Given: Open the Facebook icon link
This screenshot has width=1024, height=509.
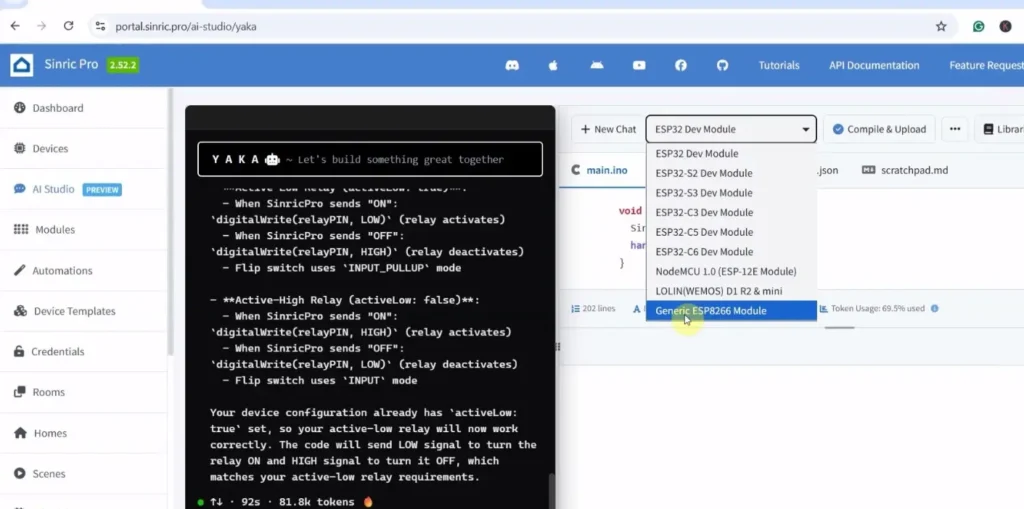Looking at the screenshot, I should tap(681, 65).
